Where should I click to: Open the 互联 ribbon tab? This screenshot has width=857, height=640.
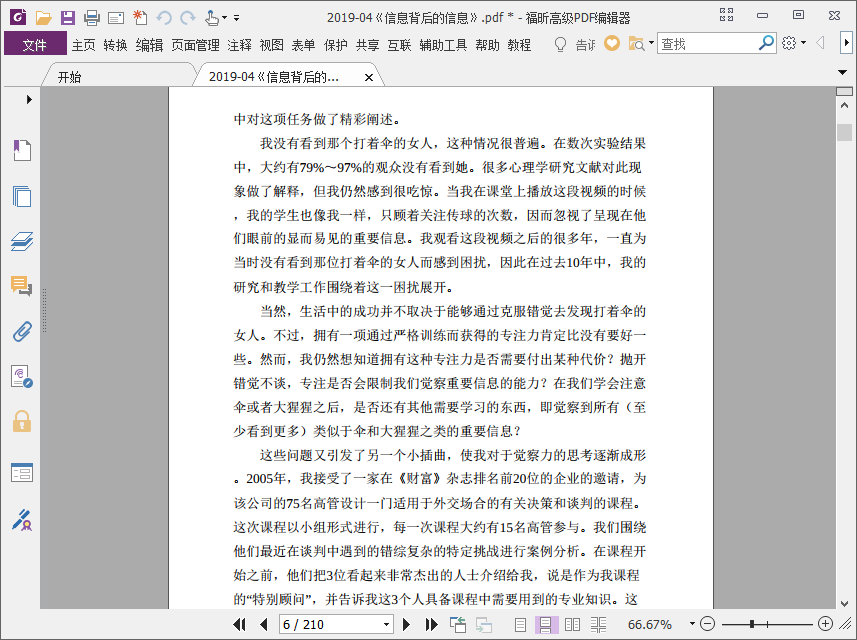coord(399,45)
